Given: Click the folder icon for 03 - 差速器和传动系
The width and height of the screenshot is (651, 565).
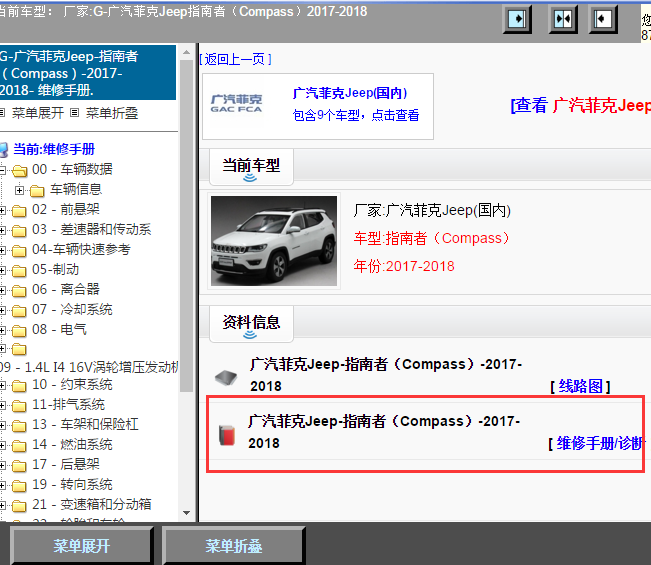Looking at the screenshot, I should point(19,230).
